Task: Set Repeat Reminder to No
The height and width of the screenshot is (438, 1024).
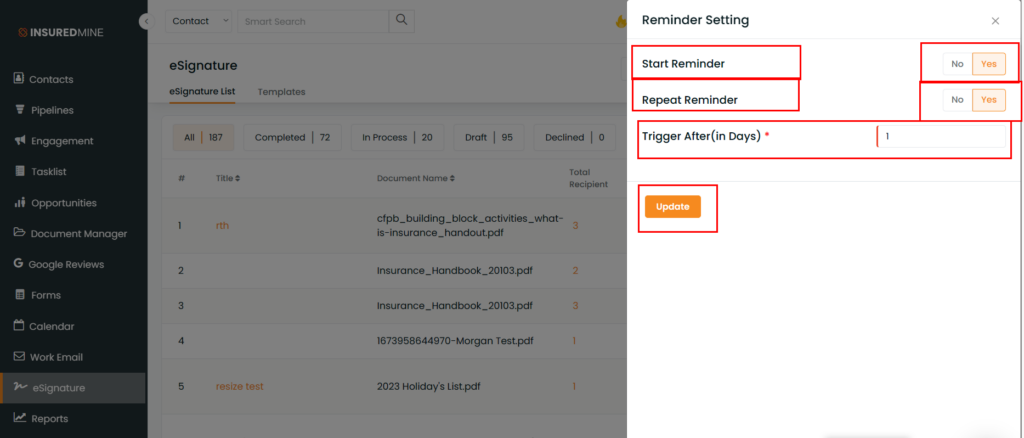Action: click(957, 100)
